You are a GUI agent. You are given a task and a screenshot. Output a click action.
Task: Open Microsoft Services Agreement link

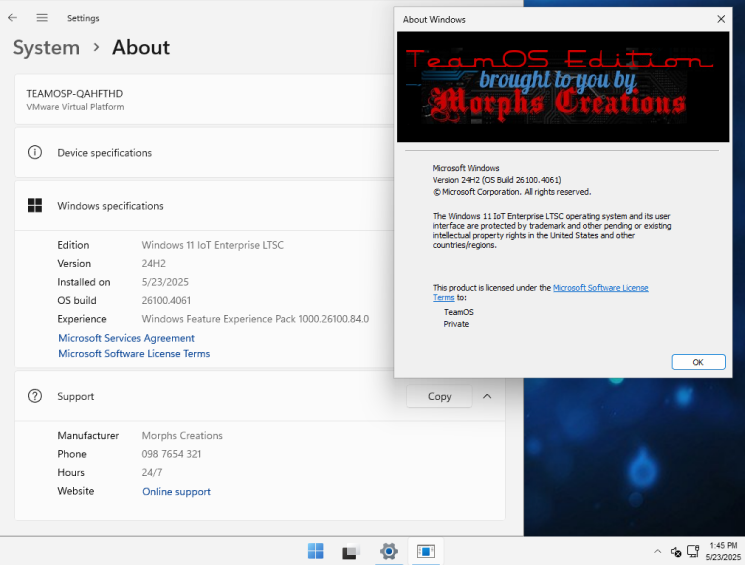[126, 338]
